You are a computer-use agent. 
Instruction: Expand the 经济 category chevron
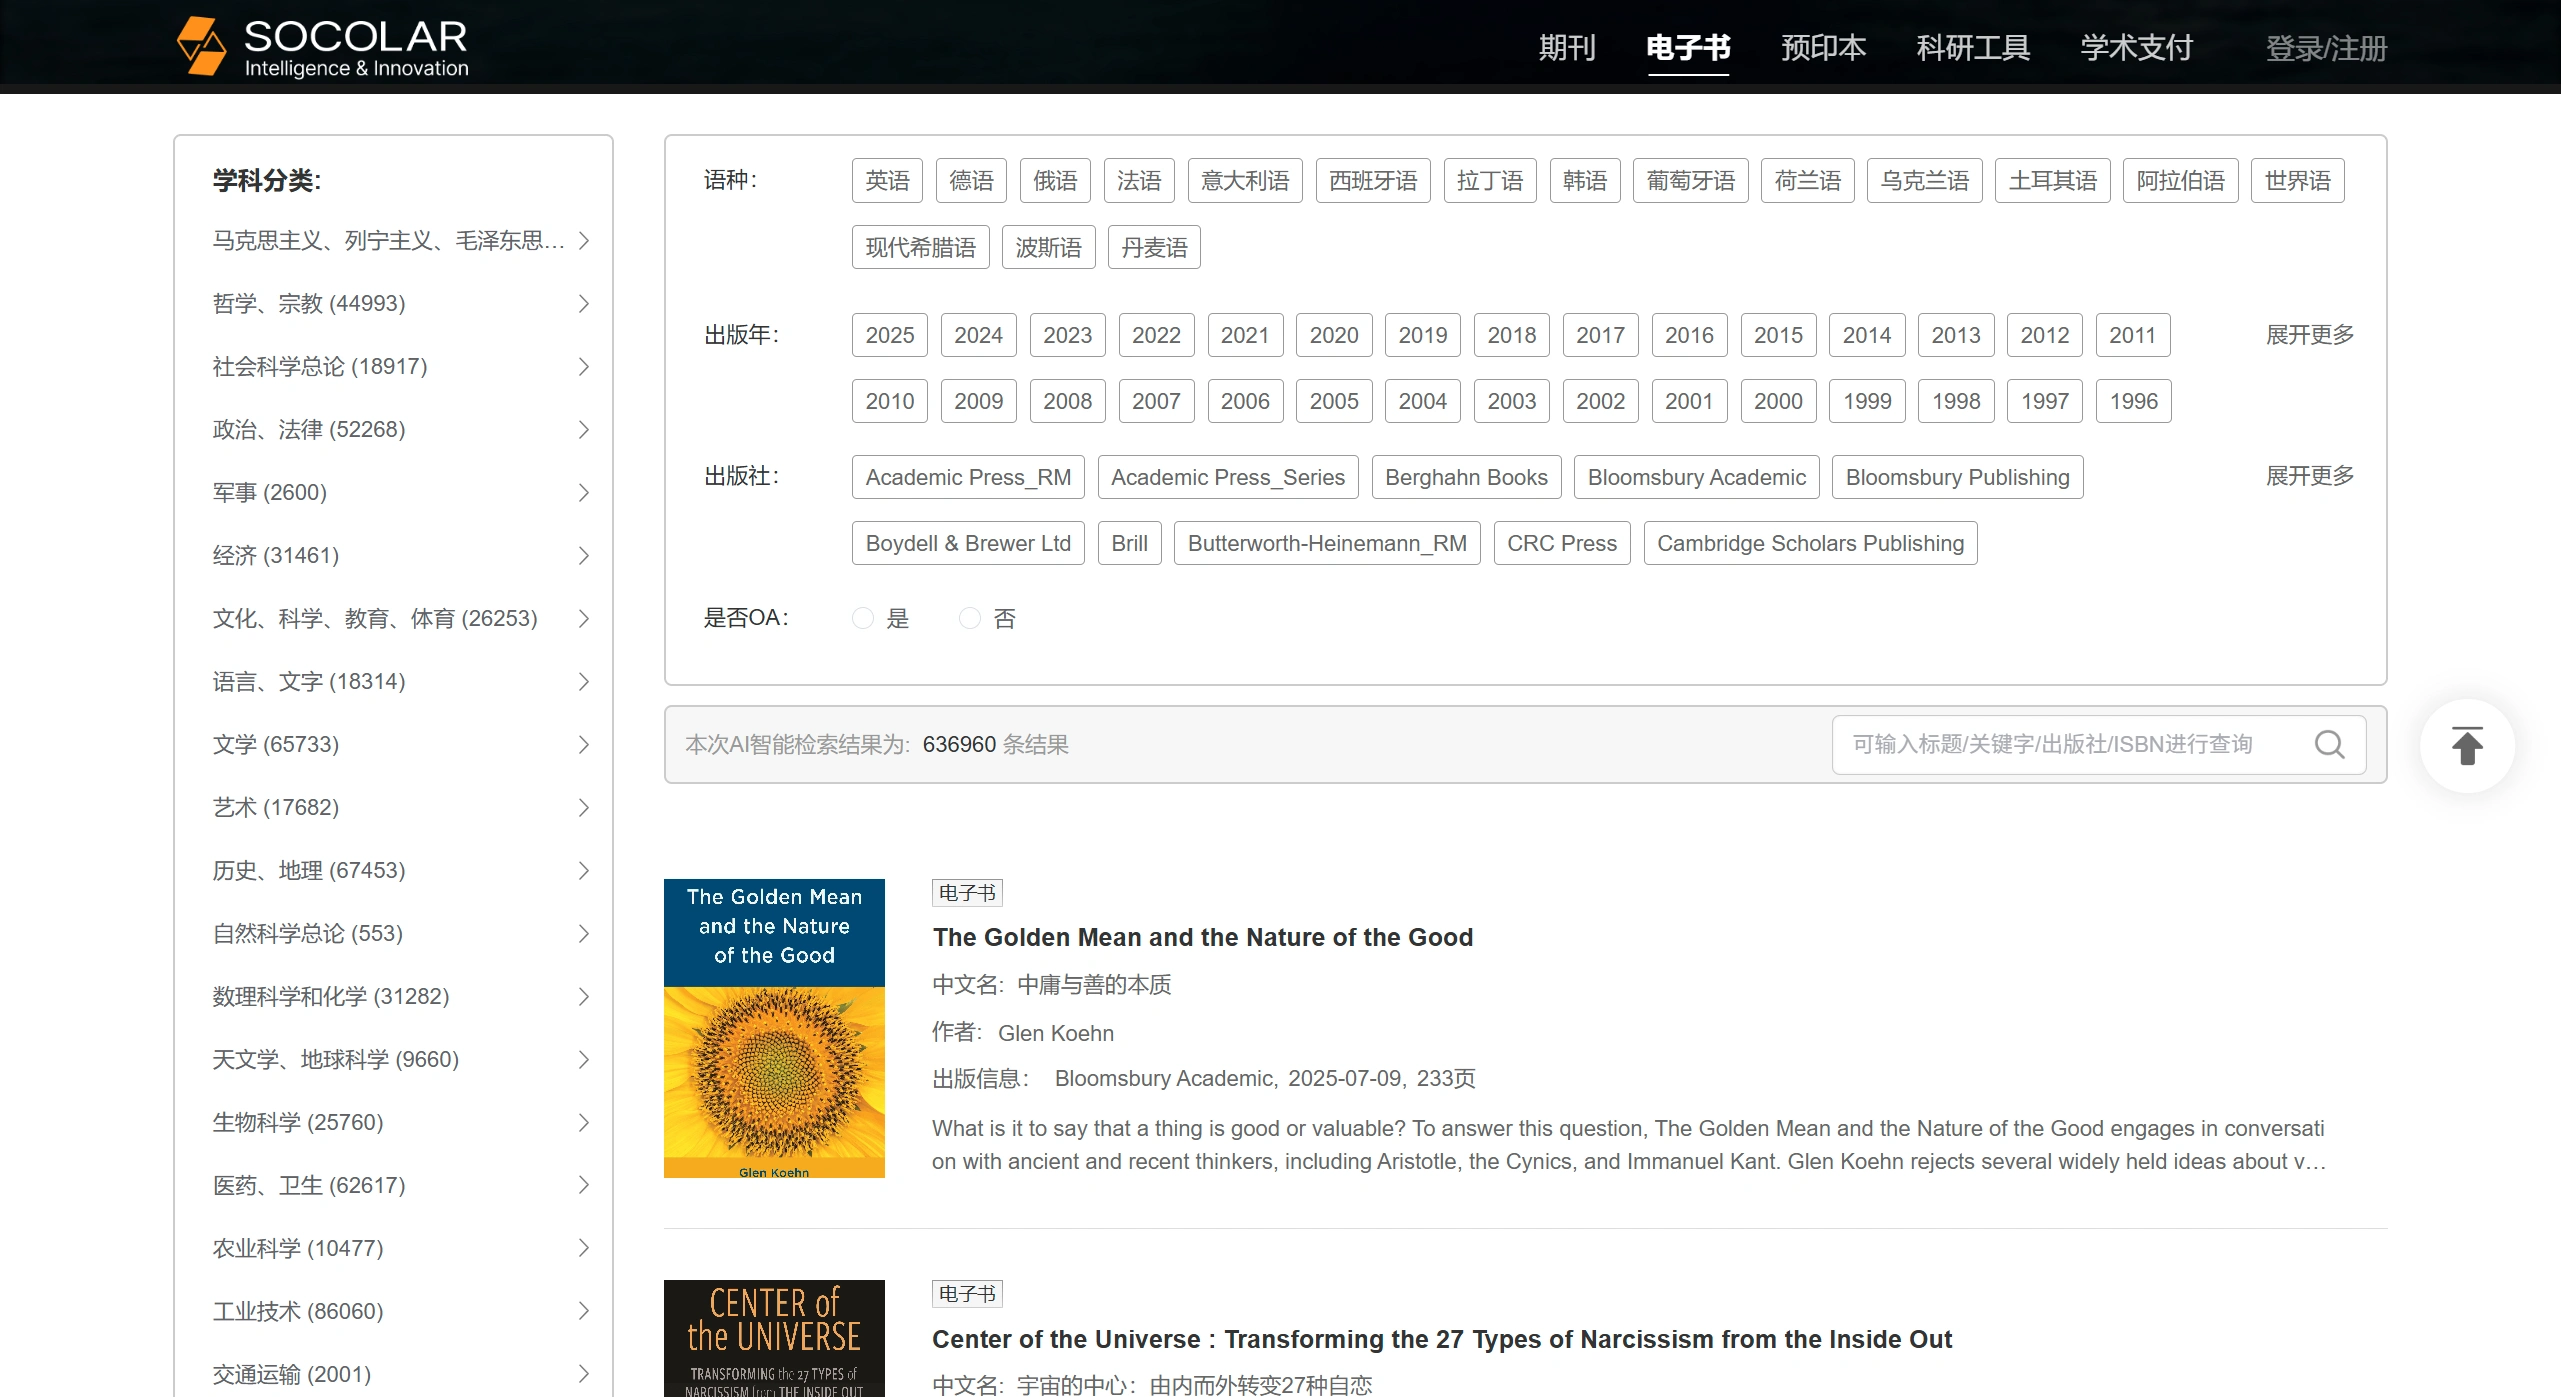tap(584, 556)
